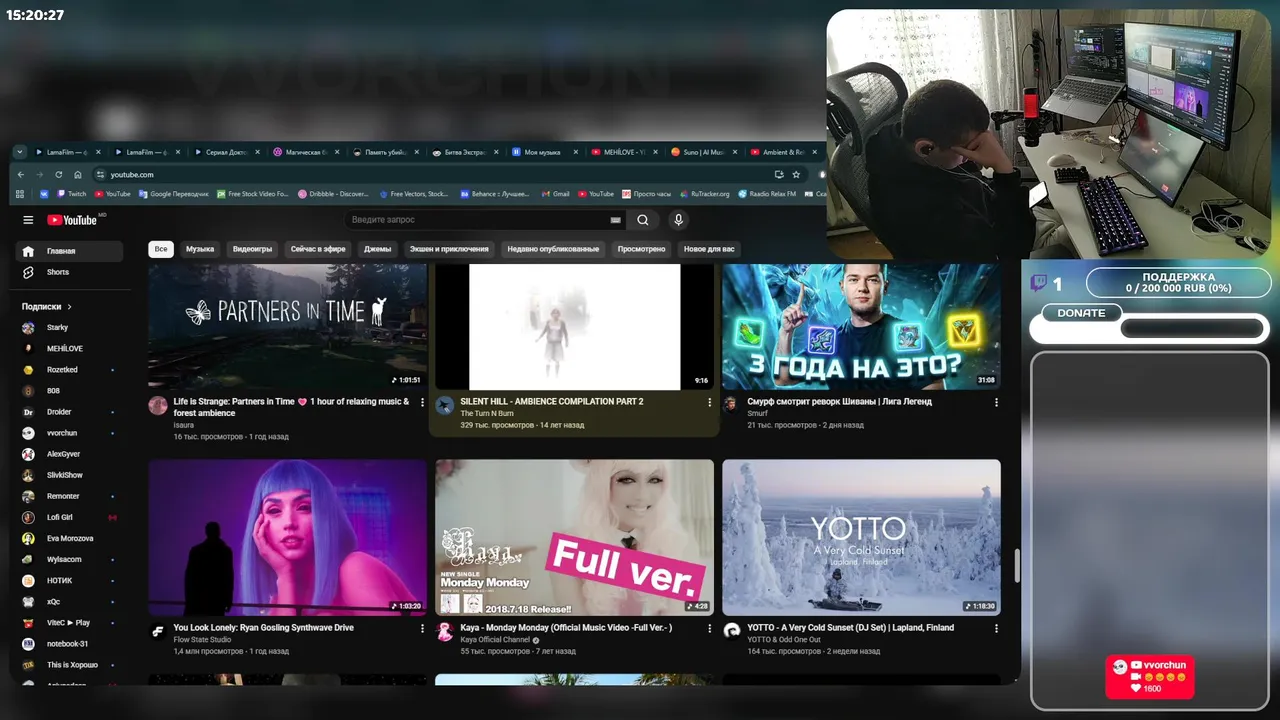Open the Google Переводчик bookmark
This screenshot has height=720, width=1280.
[x=173, y=194]
